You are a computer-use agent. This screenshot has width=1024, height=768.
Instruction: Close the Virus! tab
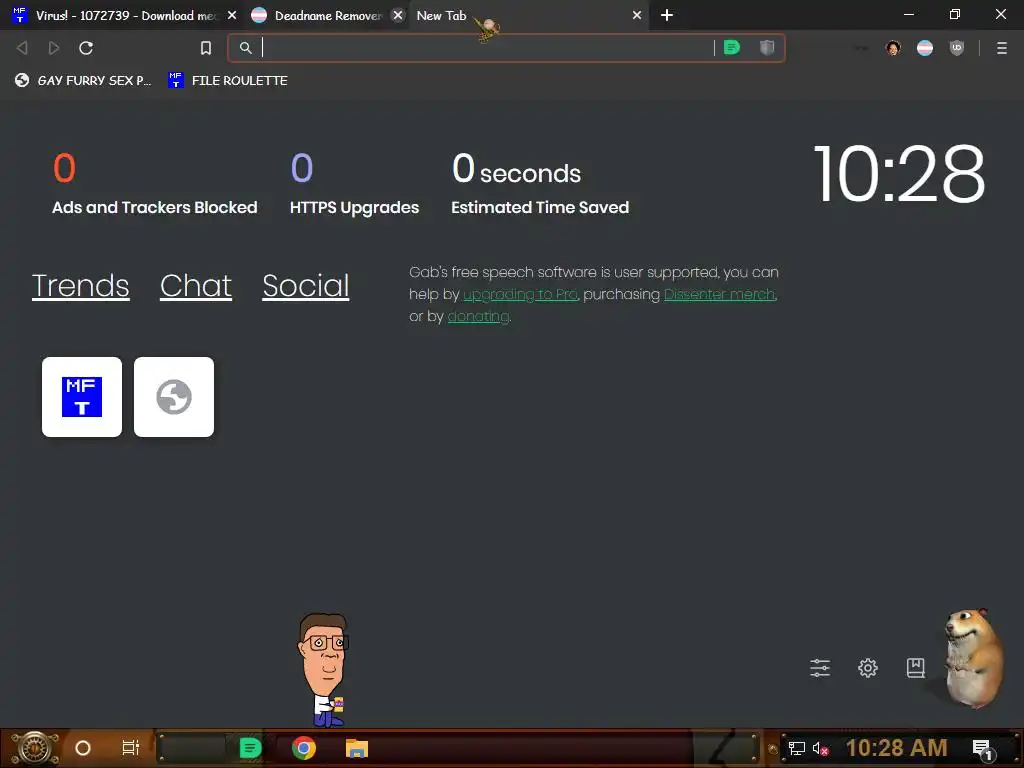[x=232, y=15]
